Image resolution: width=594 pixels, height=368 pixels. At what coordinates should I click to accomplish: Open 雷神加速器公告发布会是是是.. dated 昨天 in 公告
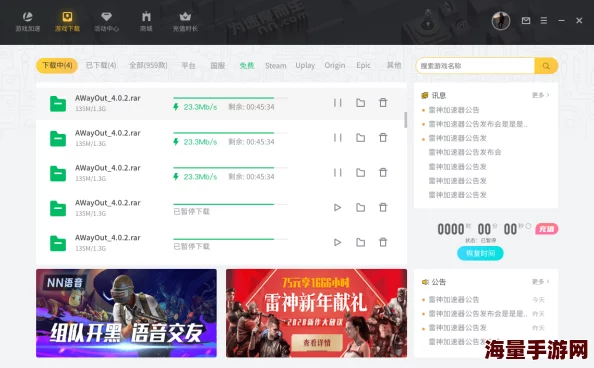478,314
